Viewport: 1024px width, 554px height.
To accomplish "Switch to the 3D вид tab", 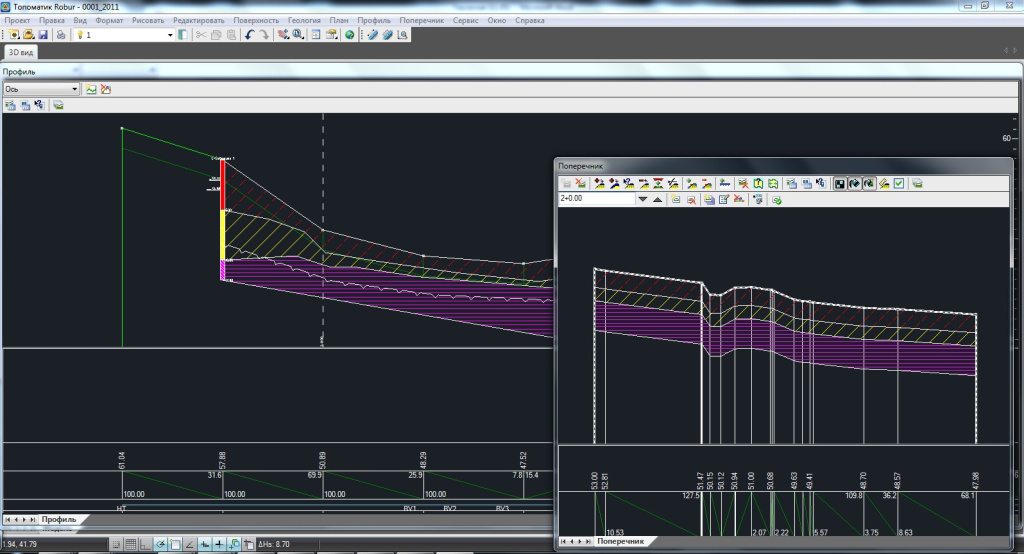I will pyautogui.click(x=19, y=51).
